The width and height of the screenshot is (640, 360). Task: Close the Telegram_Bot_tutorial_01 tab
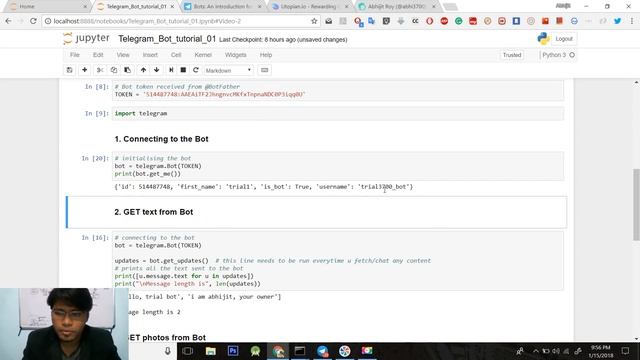click(172, 7)
